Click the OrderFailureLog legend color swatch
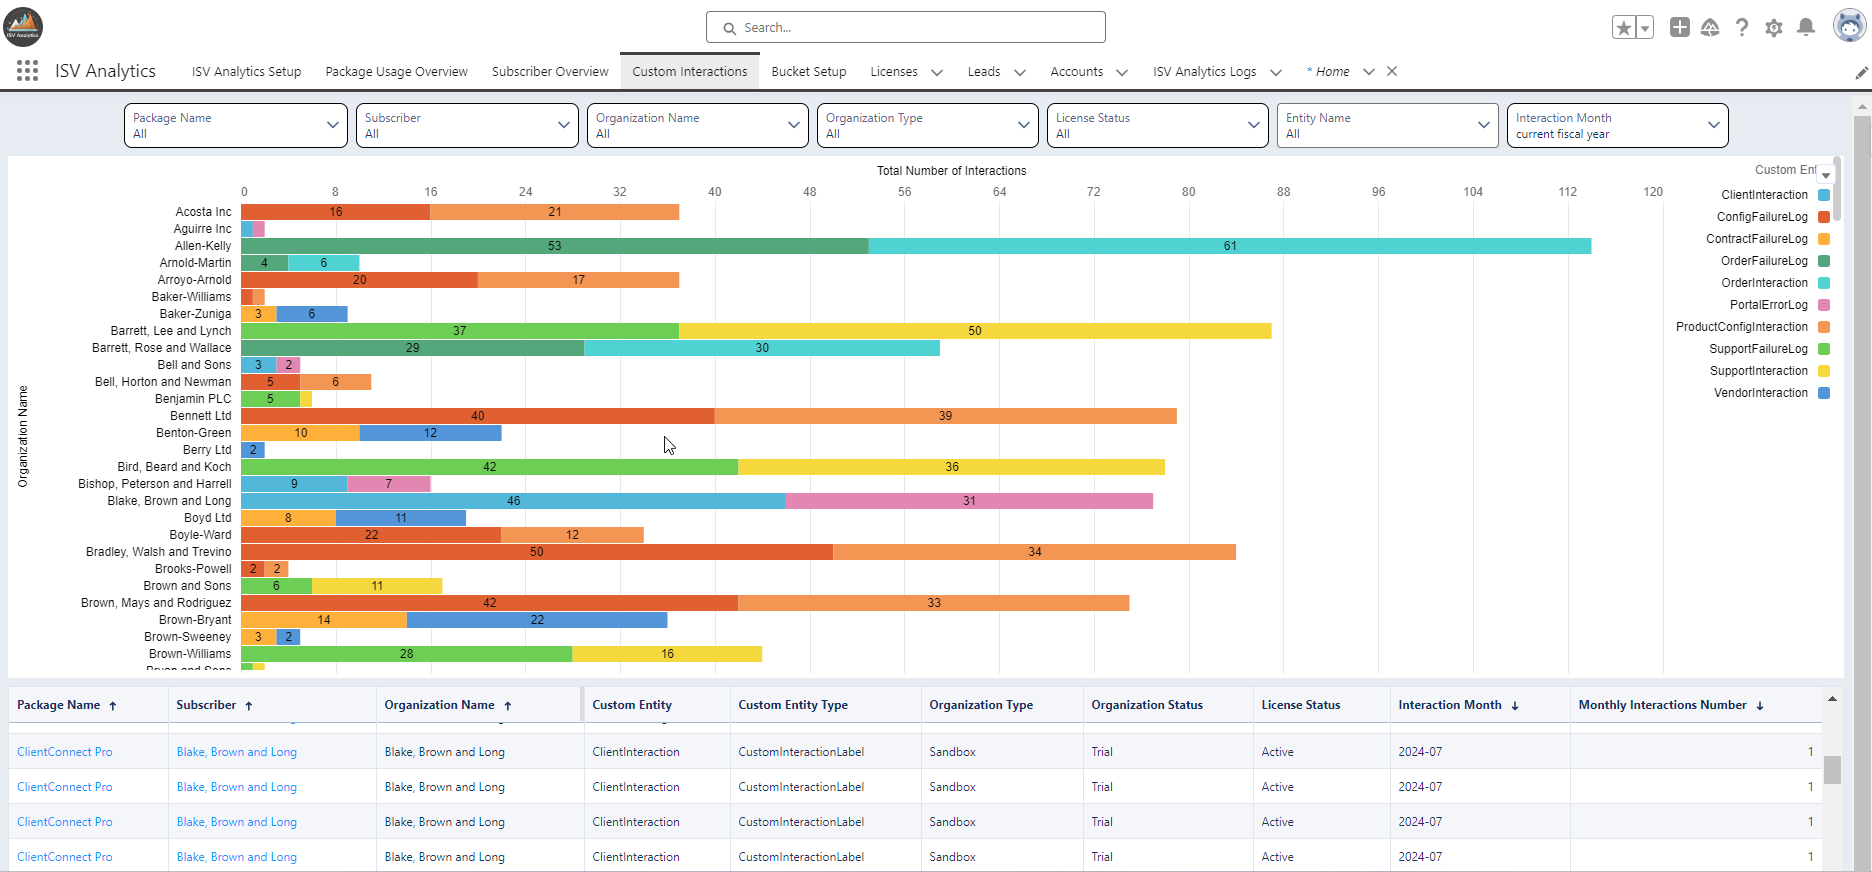 coord(1824,261)
